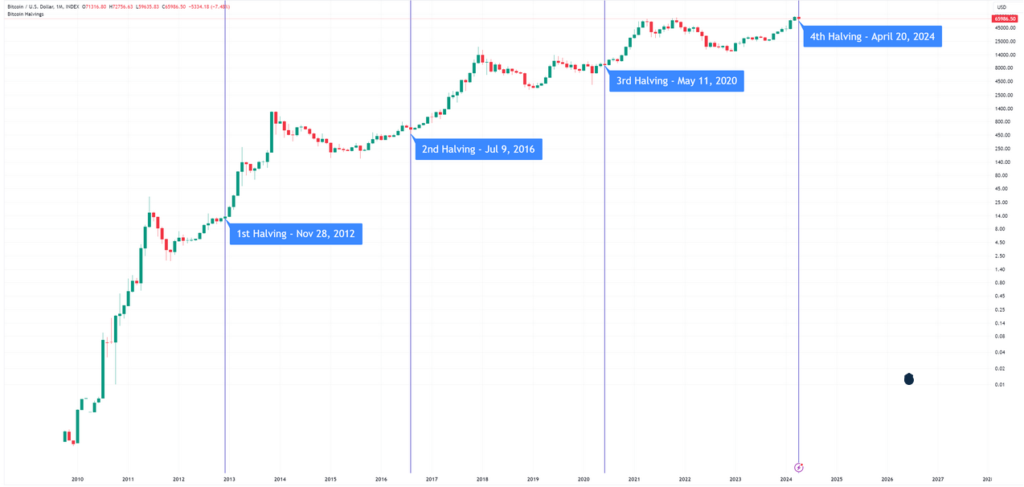This screenshot has height=487, width=1024.
Task: Click the 2022 label on the time axis
Action: (x=684, y=480)
